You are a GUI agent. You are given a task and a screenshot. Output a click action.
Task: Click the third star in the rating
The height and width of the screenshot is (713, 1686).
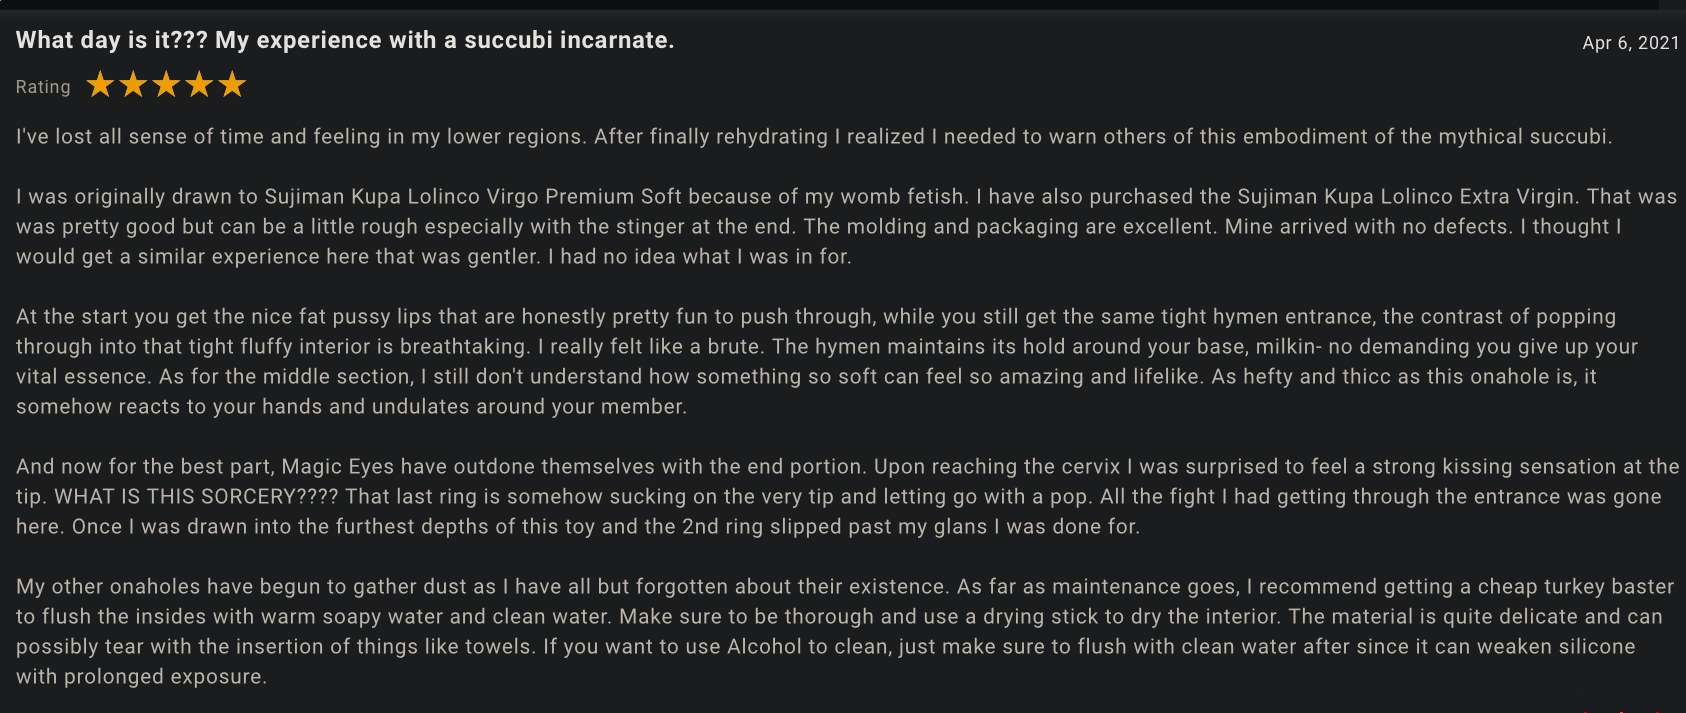tap(166, 85)
